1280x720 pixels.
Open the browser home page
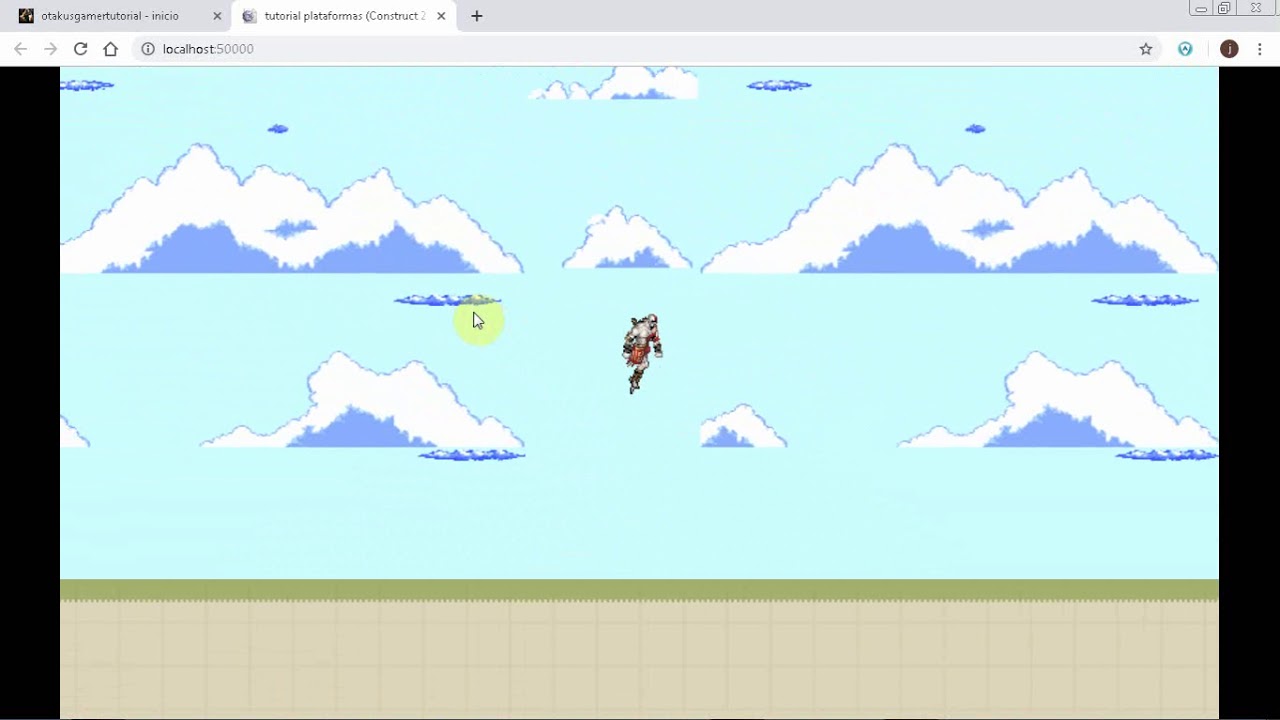[111, 49]
